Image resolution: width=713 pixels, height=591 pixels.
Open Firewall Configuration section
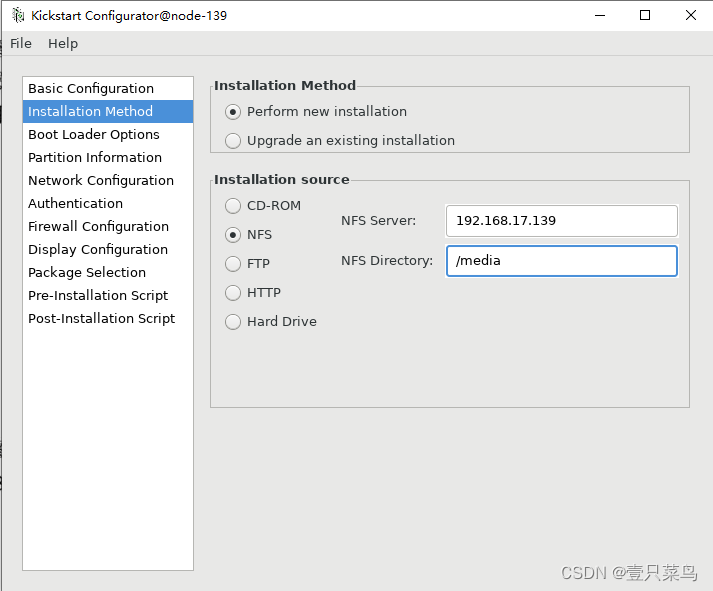108,226
